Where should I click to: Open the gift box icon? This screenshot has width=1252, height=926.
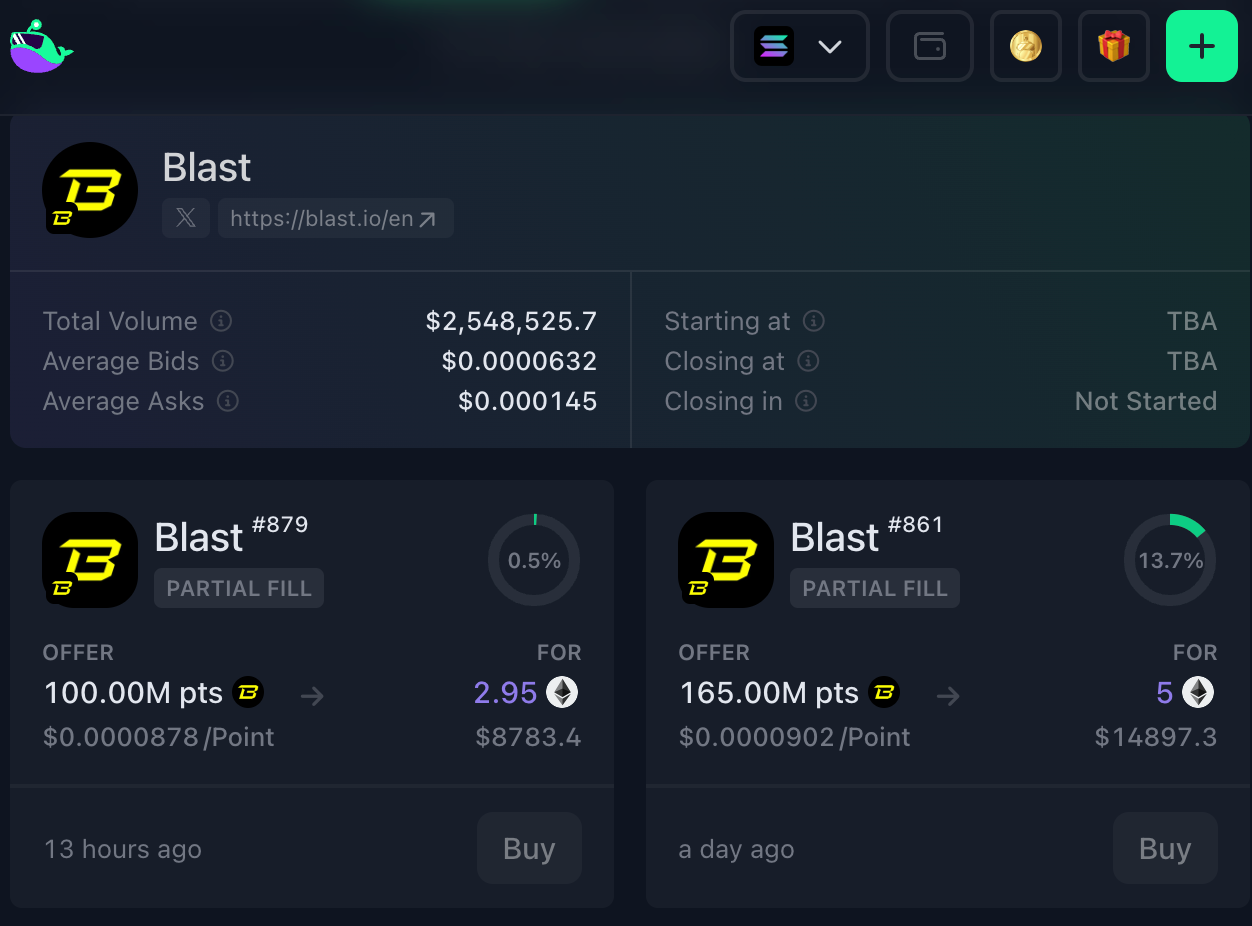pos(1113,46)
